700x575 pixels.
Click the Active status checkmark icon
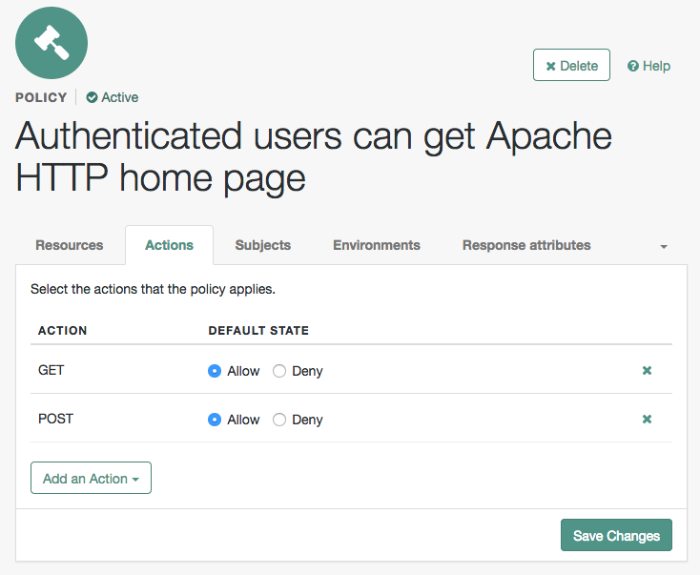click(x=92, y=97)
